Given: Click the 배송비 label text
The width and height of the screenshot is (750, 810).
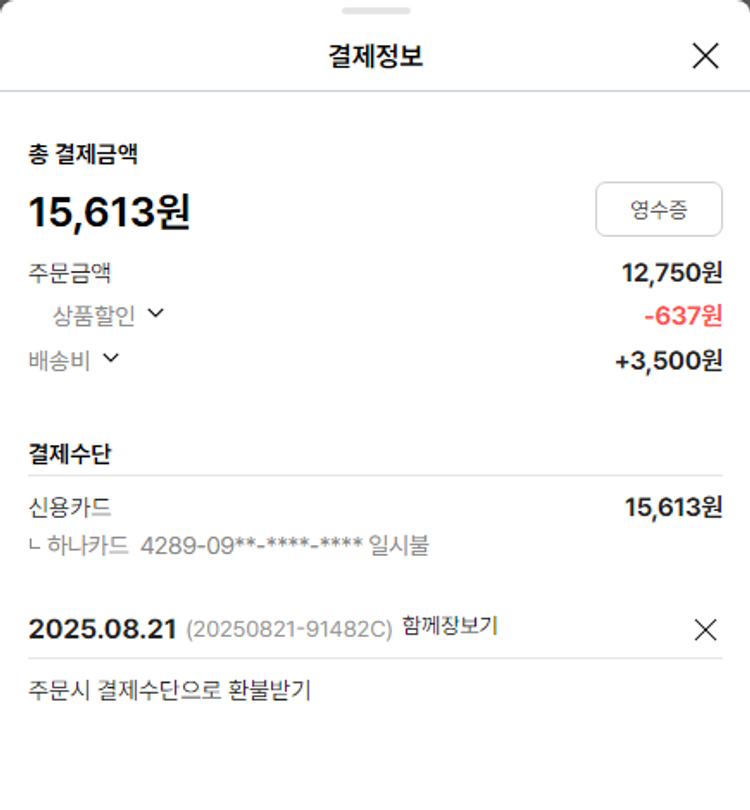Looking at the screenshot, I should 59,360.
